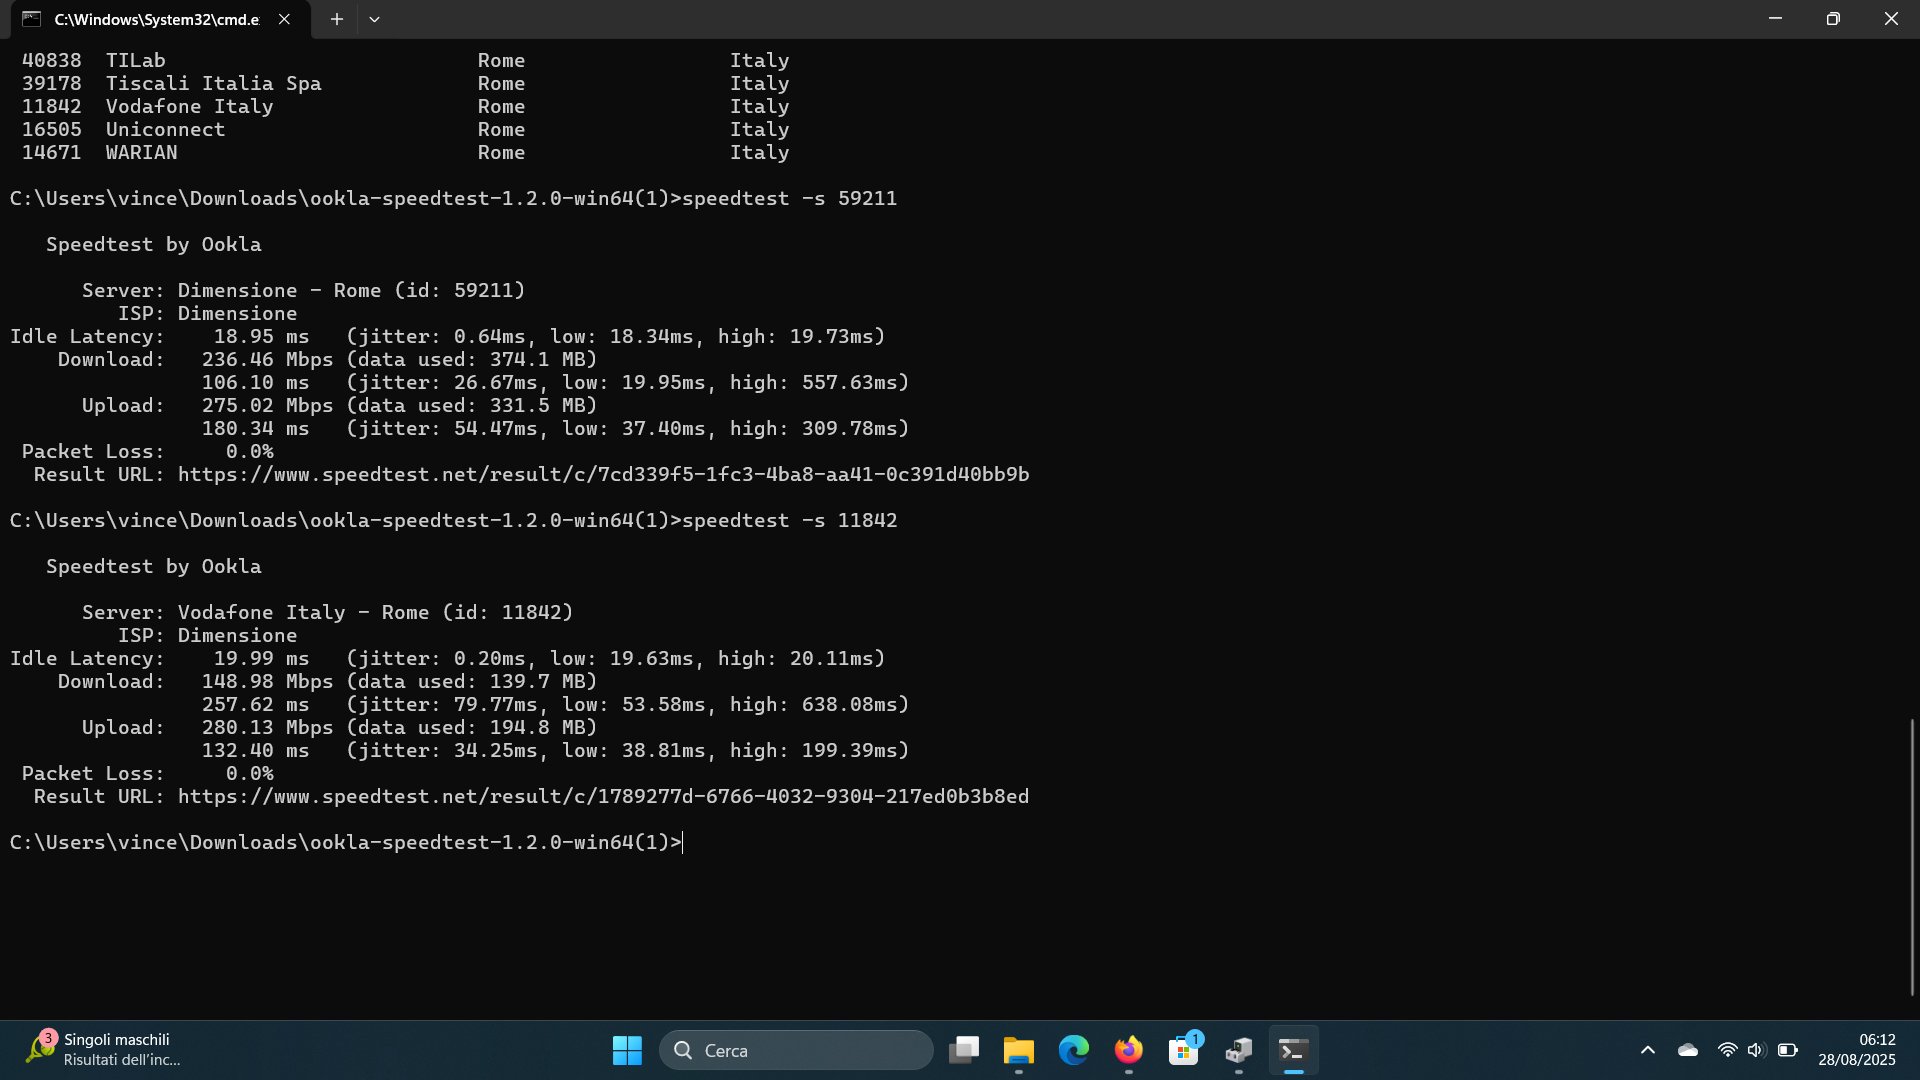Expand the terminal profiles dropdown chevron
Viewport: 1920px width, 1080px height.
point(374,19)
